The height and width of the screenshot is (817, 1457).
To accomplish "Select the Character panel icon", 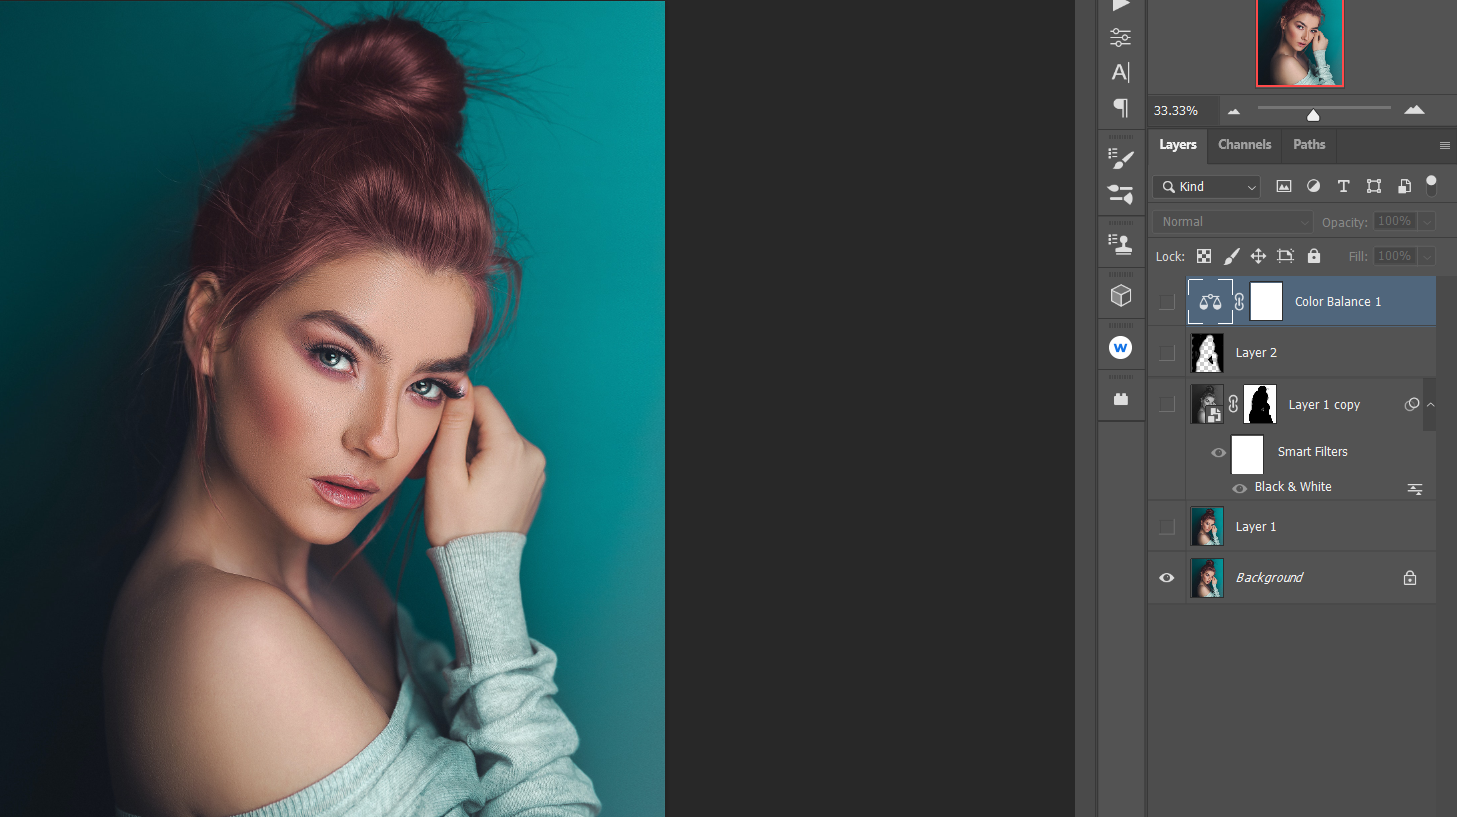I will coord(1121,72).
